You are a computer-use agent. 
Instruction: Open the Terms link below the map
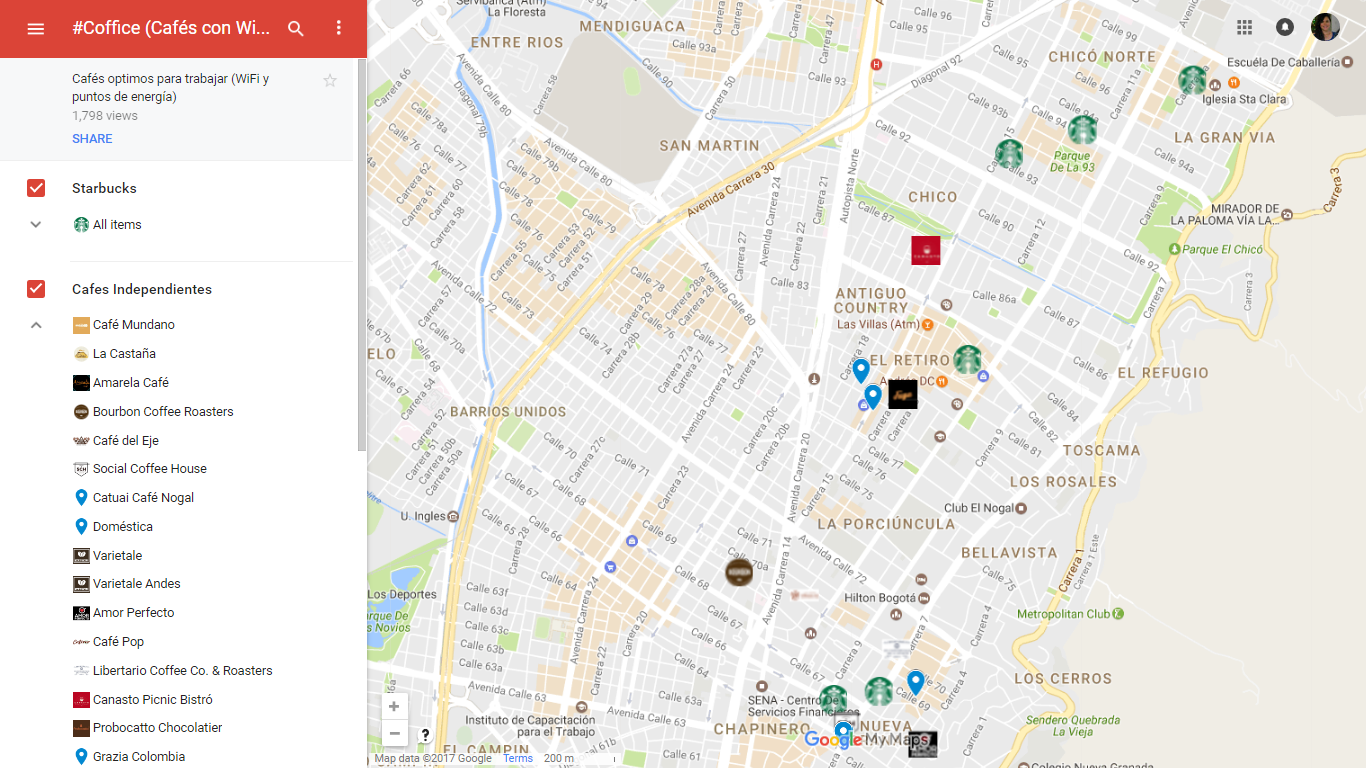[518, 759]
